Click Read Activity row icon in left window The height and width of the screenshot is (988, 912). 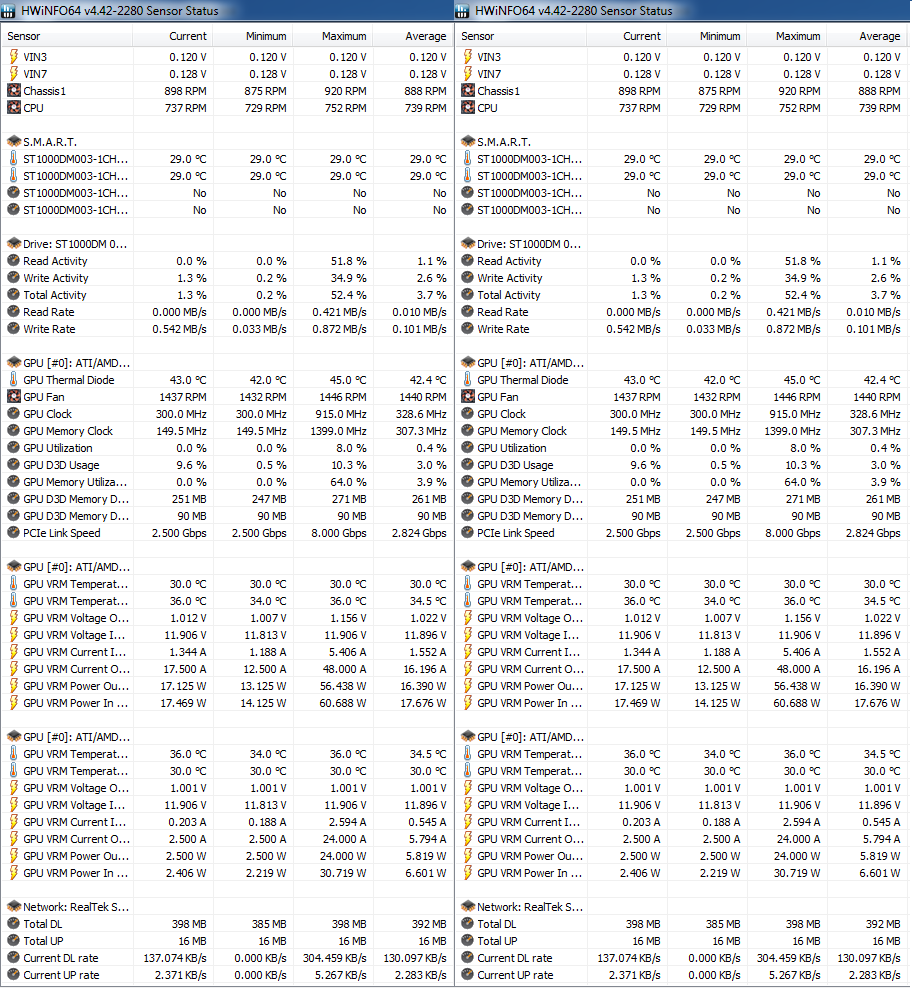[14, 261]
